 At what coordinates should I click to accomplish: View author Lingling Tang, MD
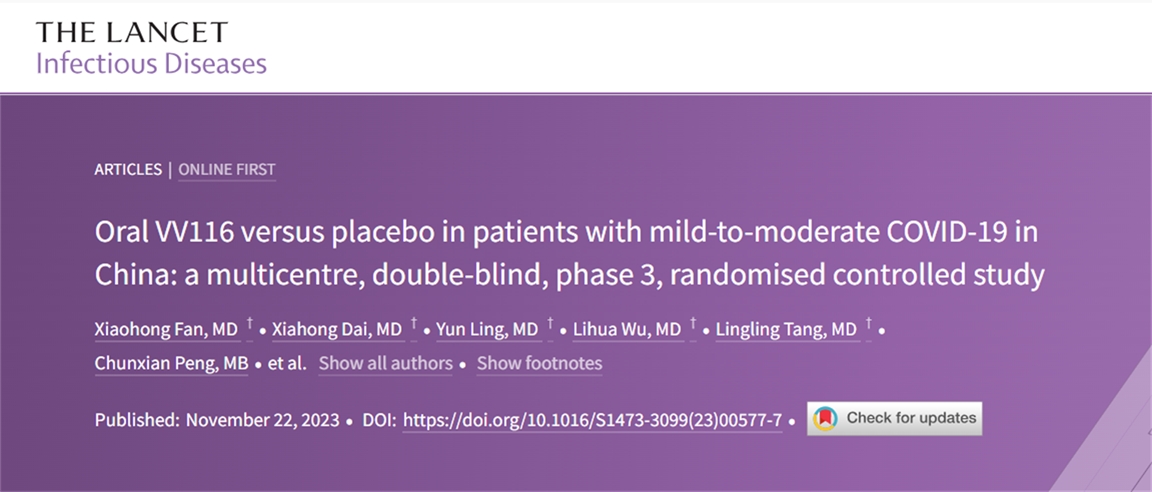788,329
